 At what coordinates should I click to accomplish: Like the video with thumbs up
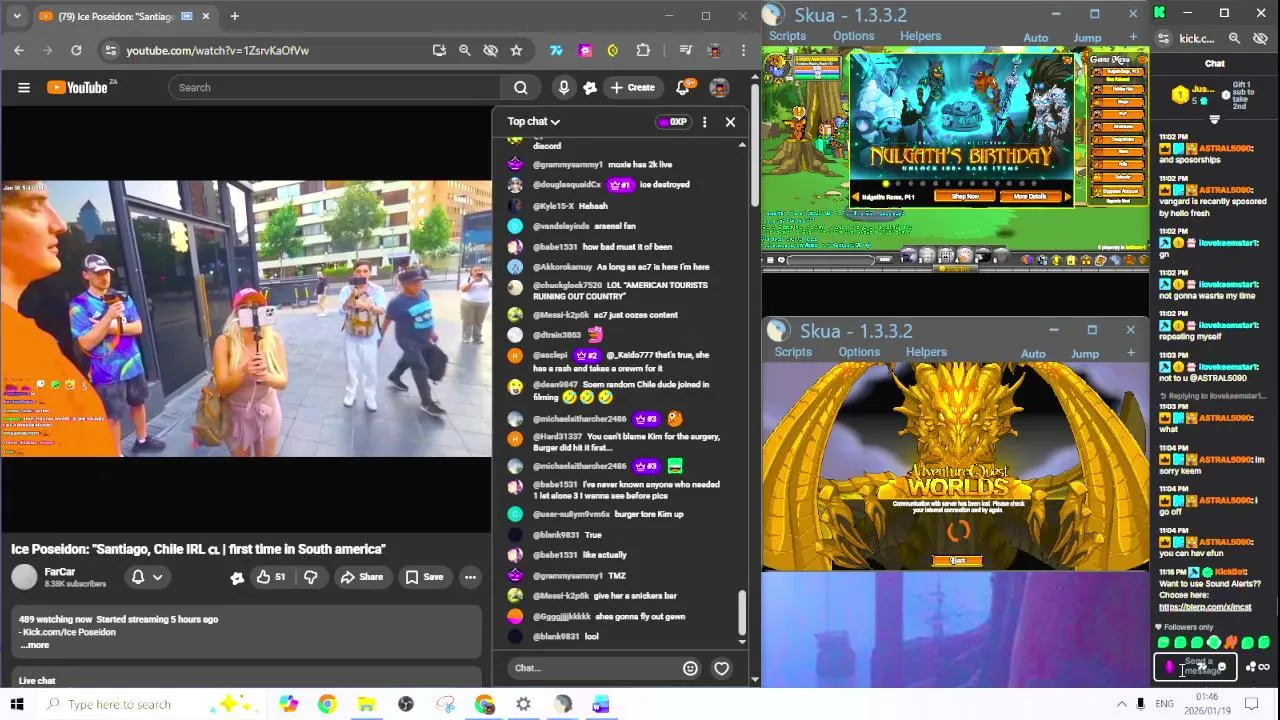point(270,577)
